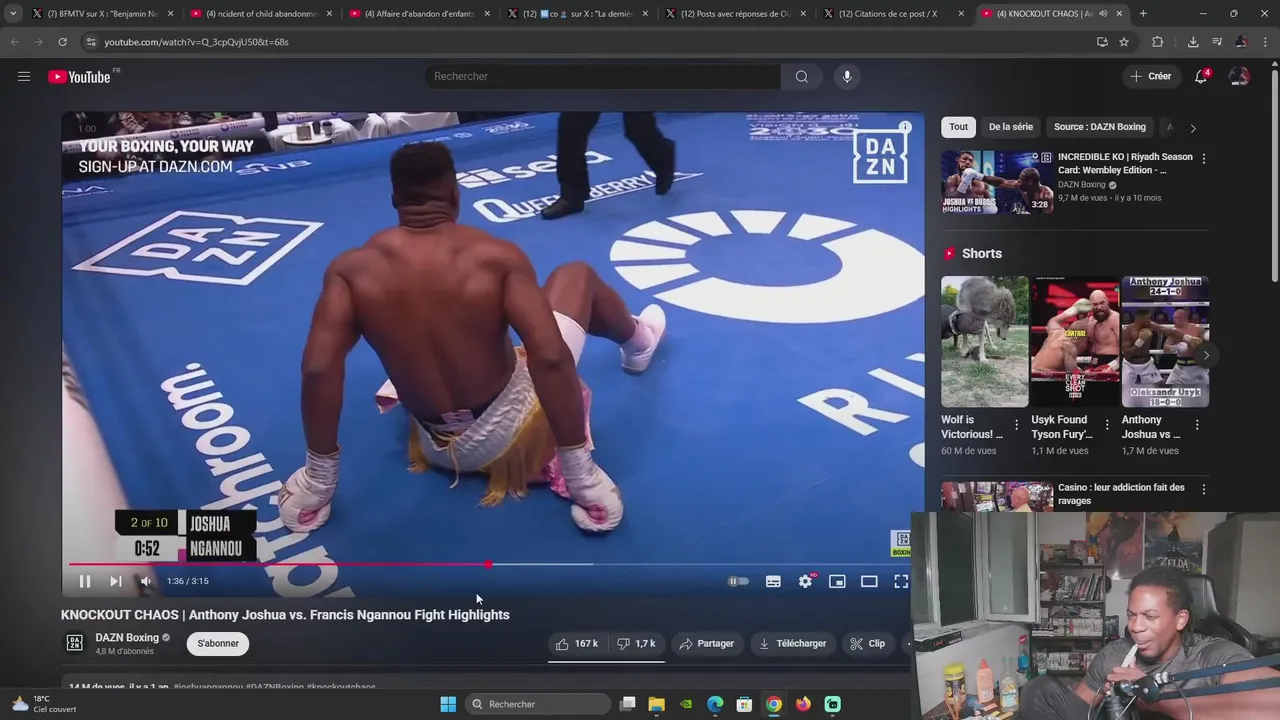Viewport: 1280px width, 720px height.
Task: Select the Source : DAZN Boxing chip
Action: click(1100, 127)
